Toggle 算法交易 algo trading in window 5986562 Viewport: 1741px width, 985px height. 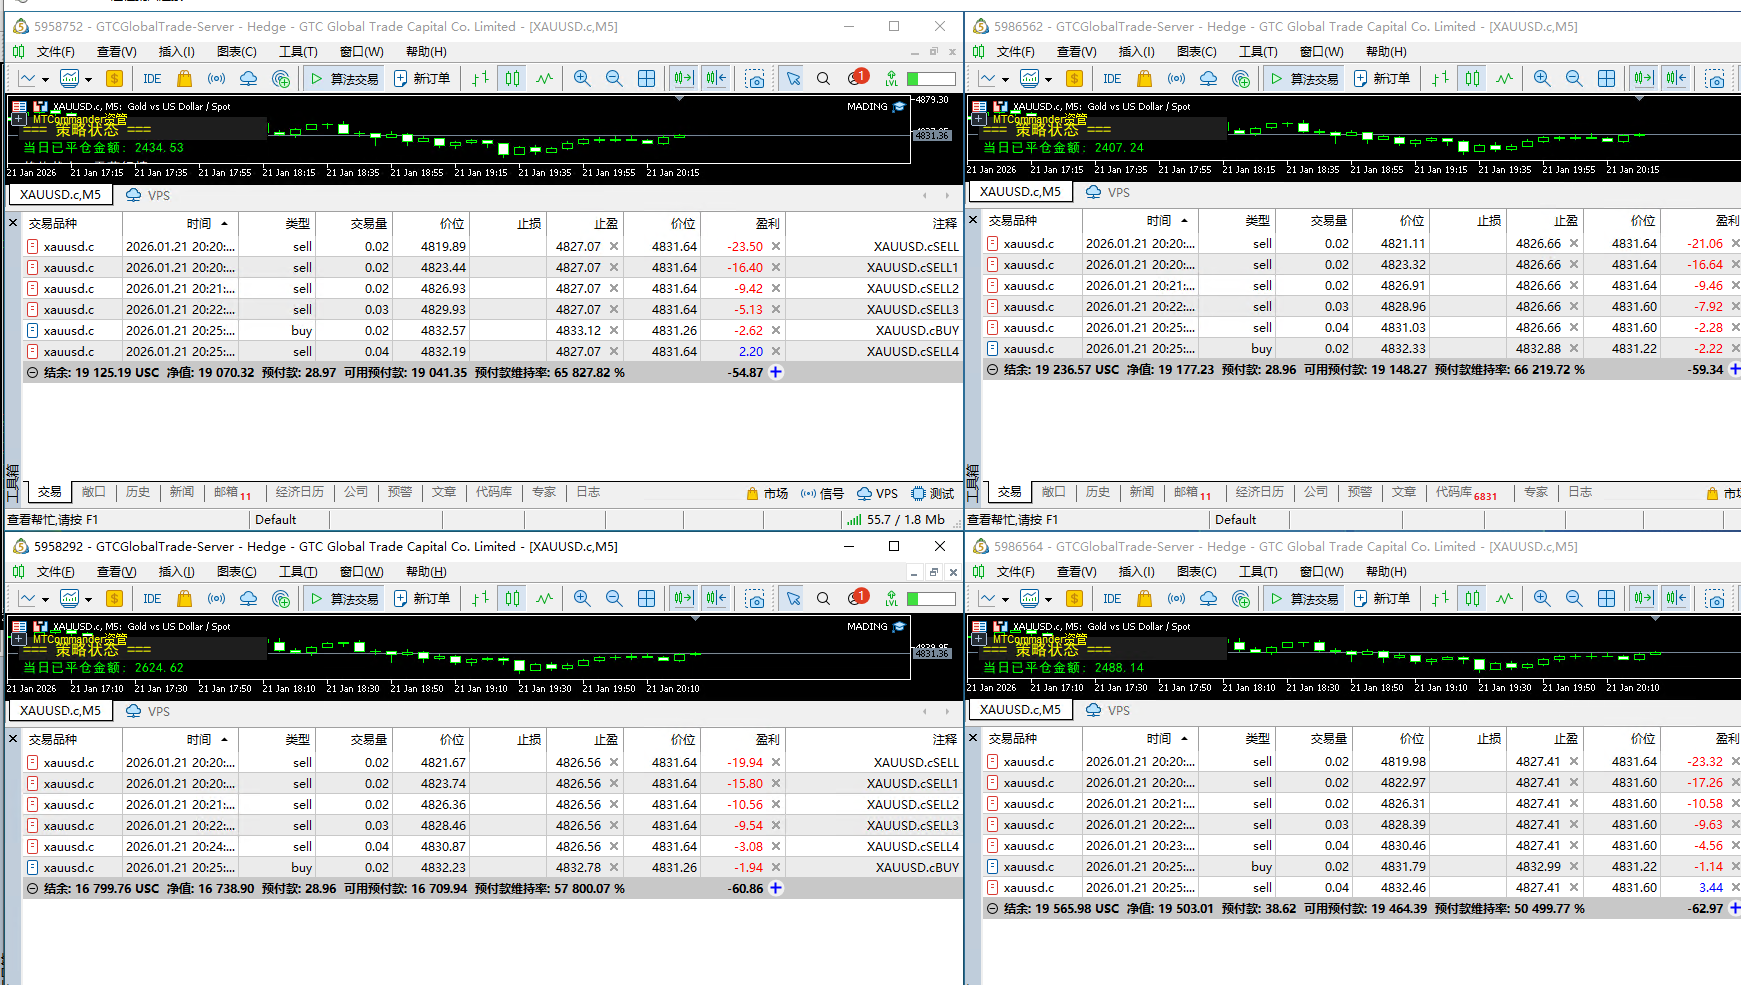click(x=1304, y=79)
